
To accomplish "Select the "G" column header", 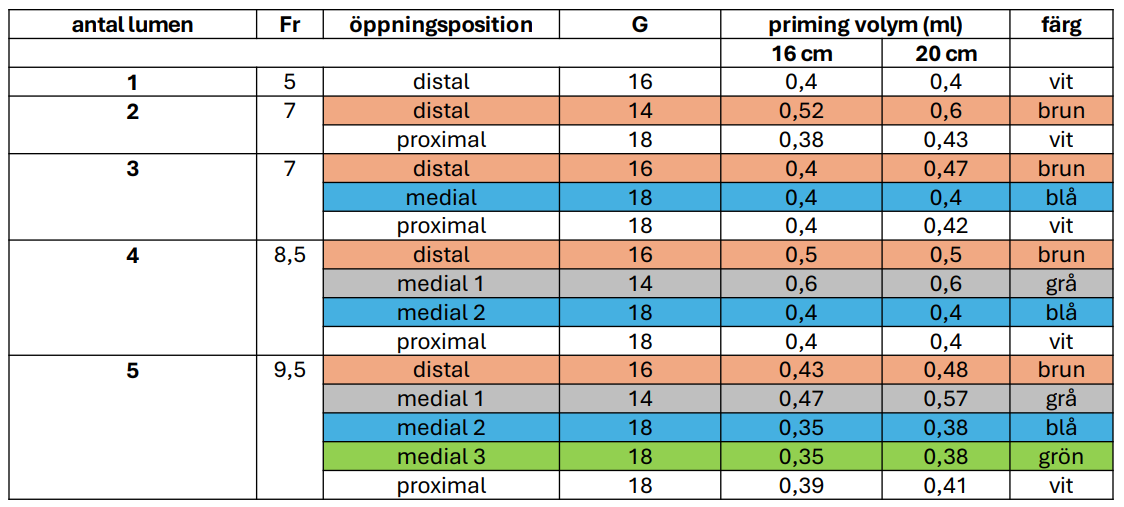I will pos(640,25).
